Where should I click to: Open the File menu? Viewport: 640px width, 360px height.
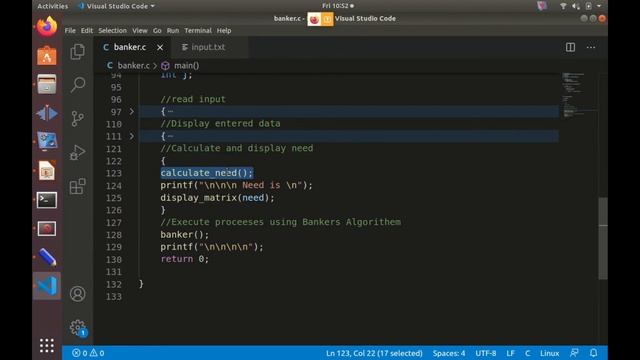click(70, 31)
